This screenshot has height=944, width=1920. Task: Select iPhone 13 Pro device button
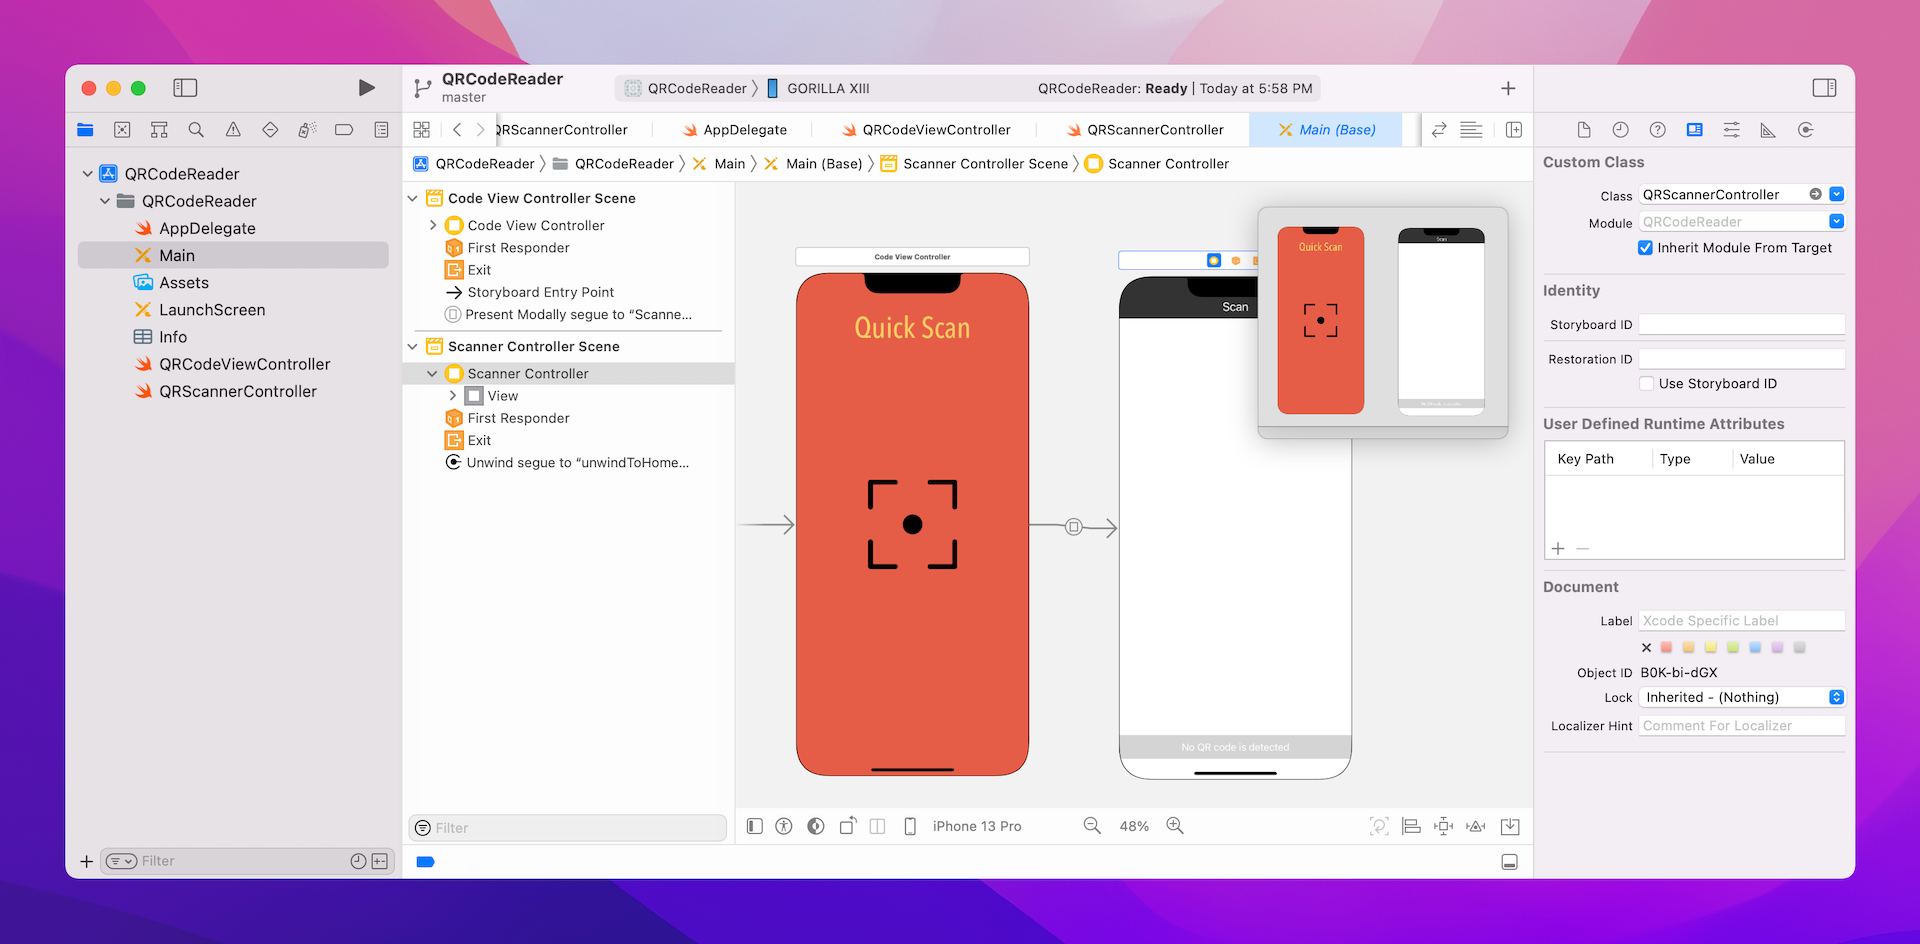(976, 826)
